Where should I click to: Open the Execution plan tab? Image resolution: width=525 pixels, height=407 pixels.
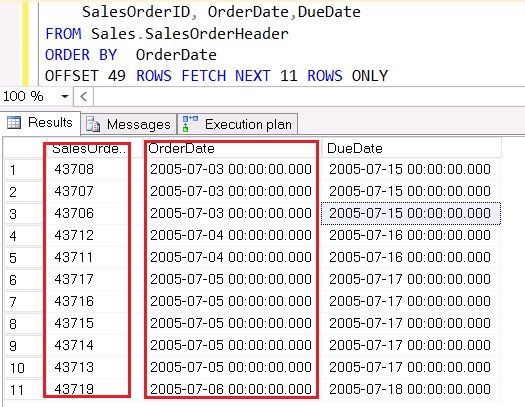click(x=237, y=125)
